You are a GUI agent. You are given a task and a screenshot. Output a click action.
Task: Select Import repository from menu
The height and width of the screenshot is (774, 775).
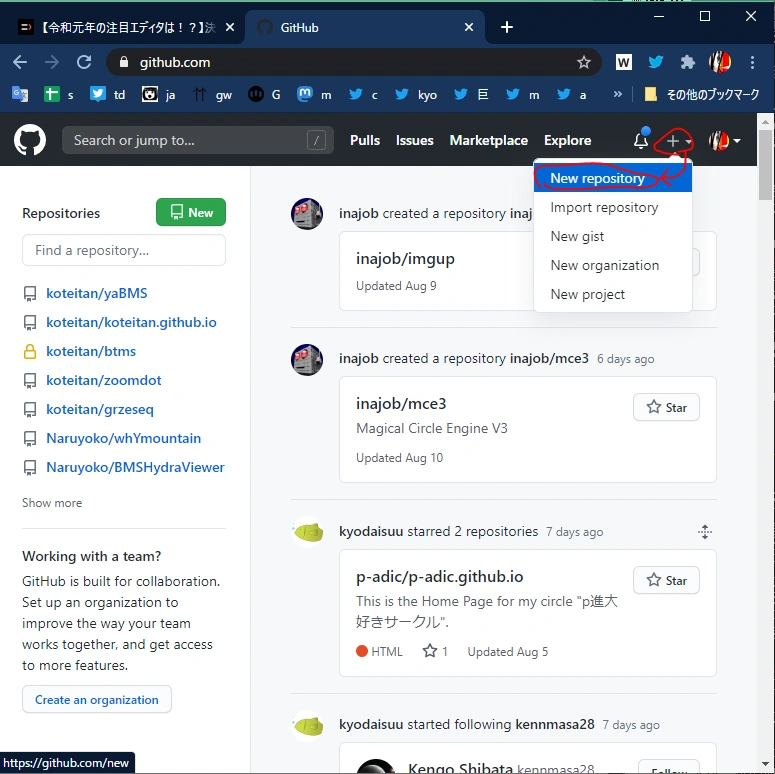(612, 207)
